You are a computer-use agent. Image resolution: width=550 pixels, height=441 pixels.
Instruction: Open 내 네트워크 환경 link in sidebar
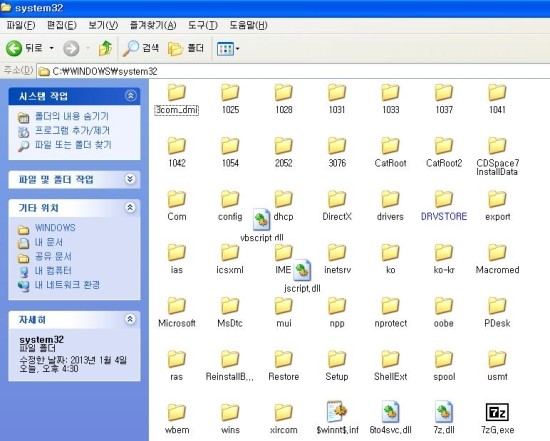pyautogui.click(x=67, y=285)
